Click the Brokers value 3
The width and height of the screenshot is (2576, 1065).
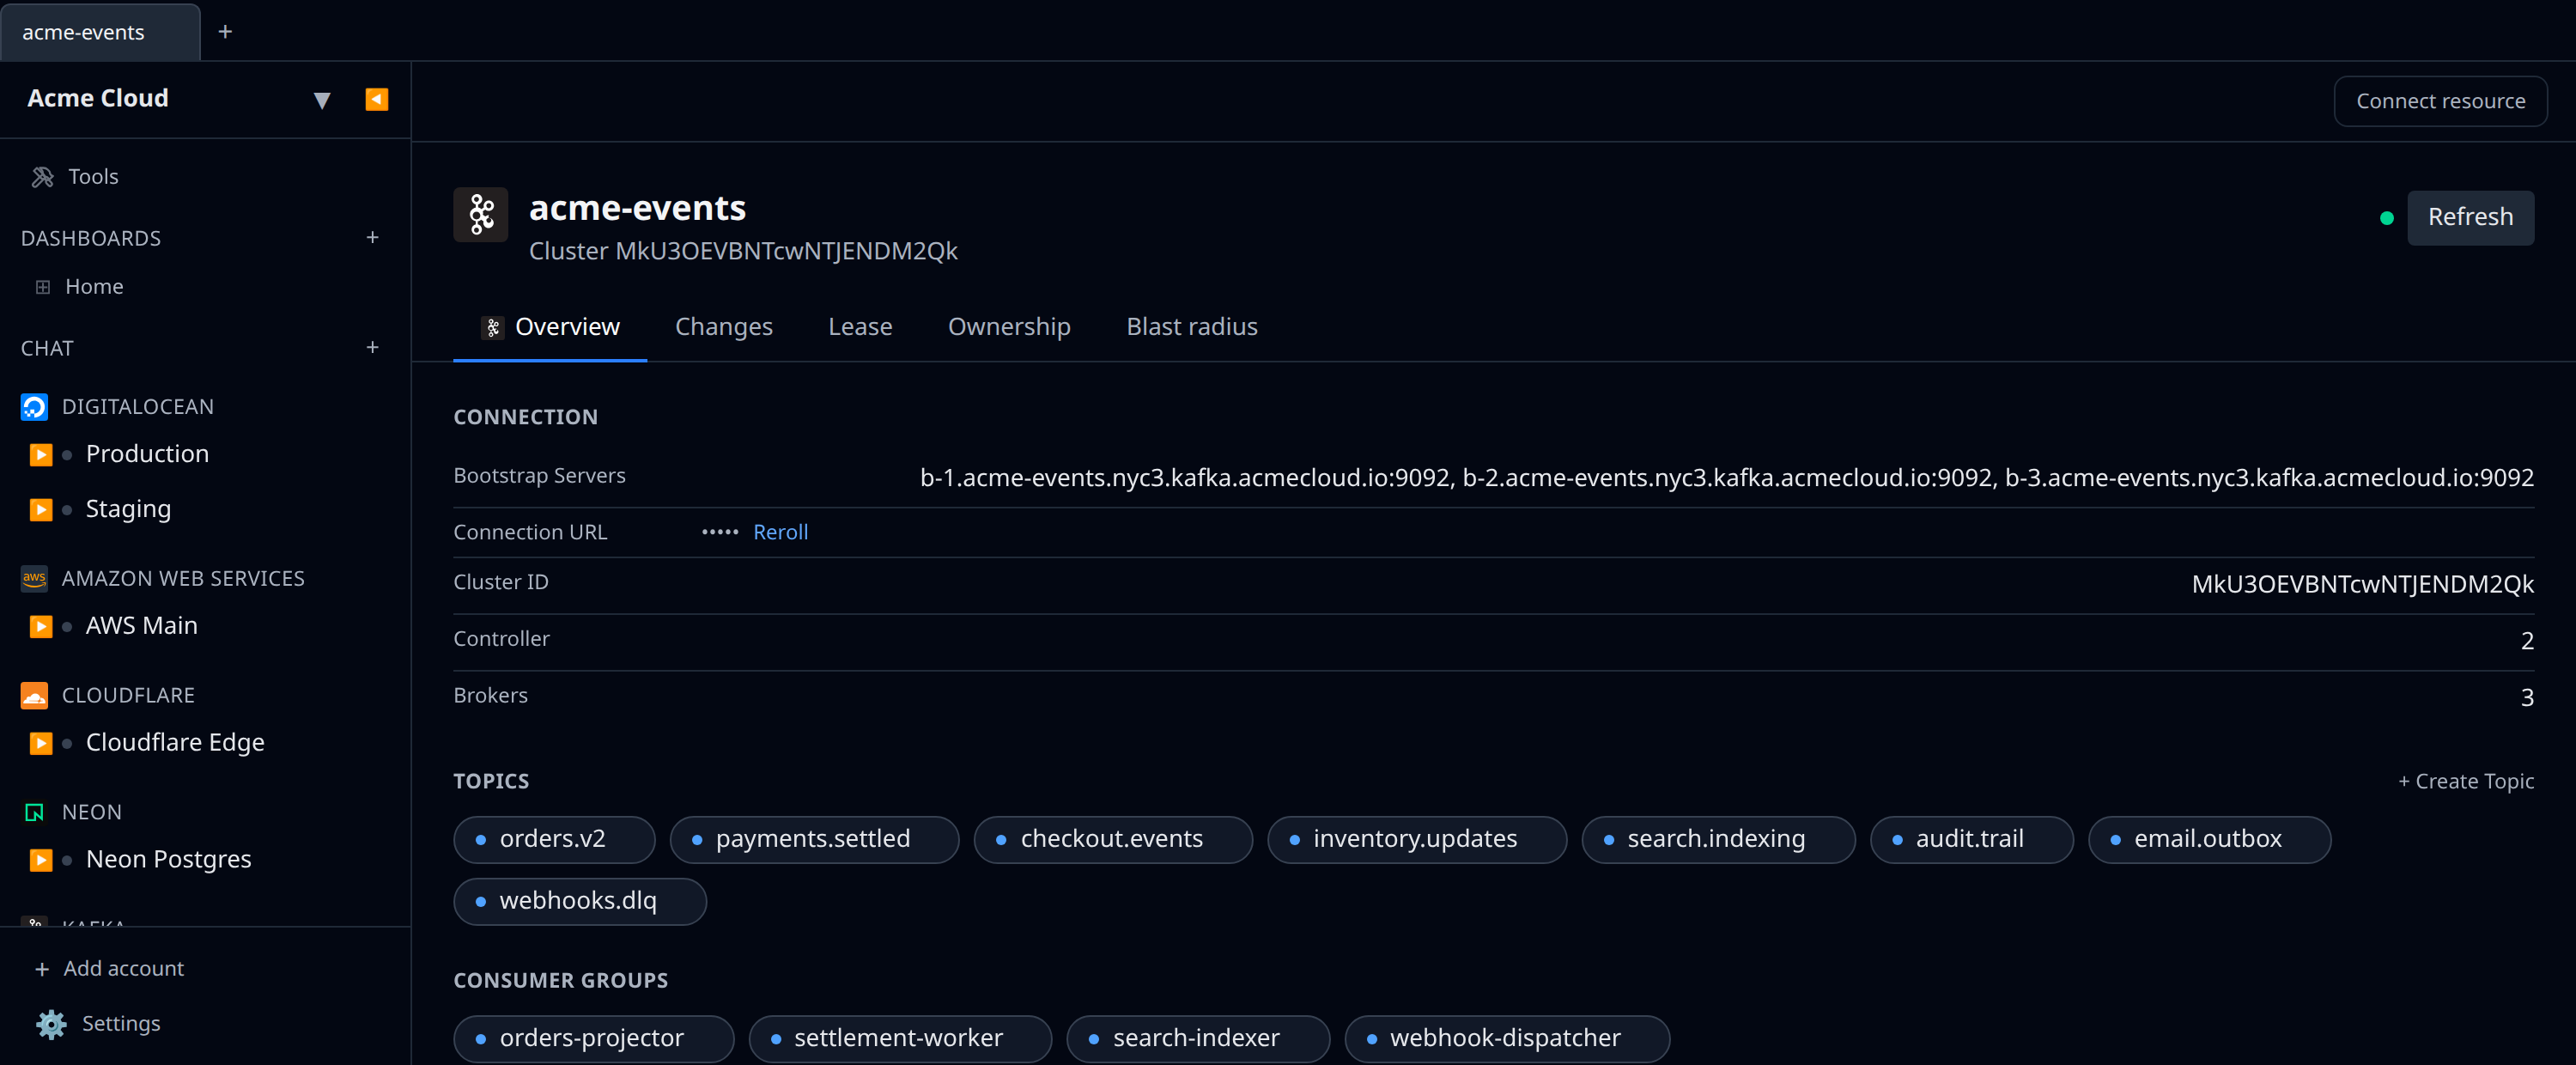coord(2526,699)
